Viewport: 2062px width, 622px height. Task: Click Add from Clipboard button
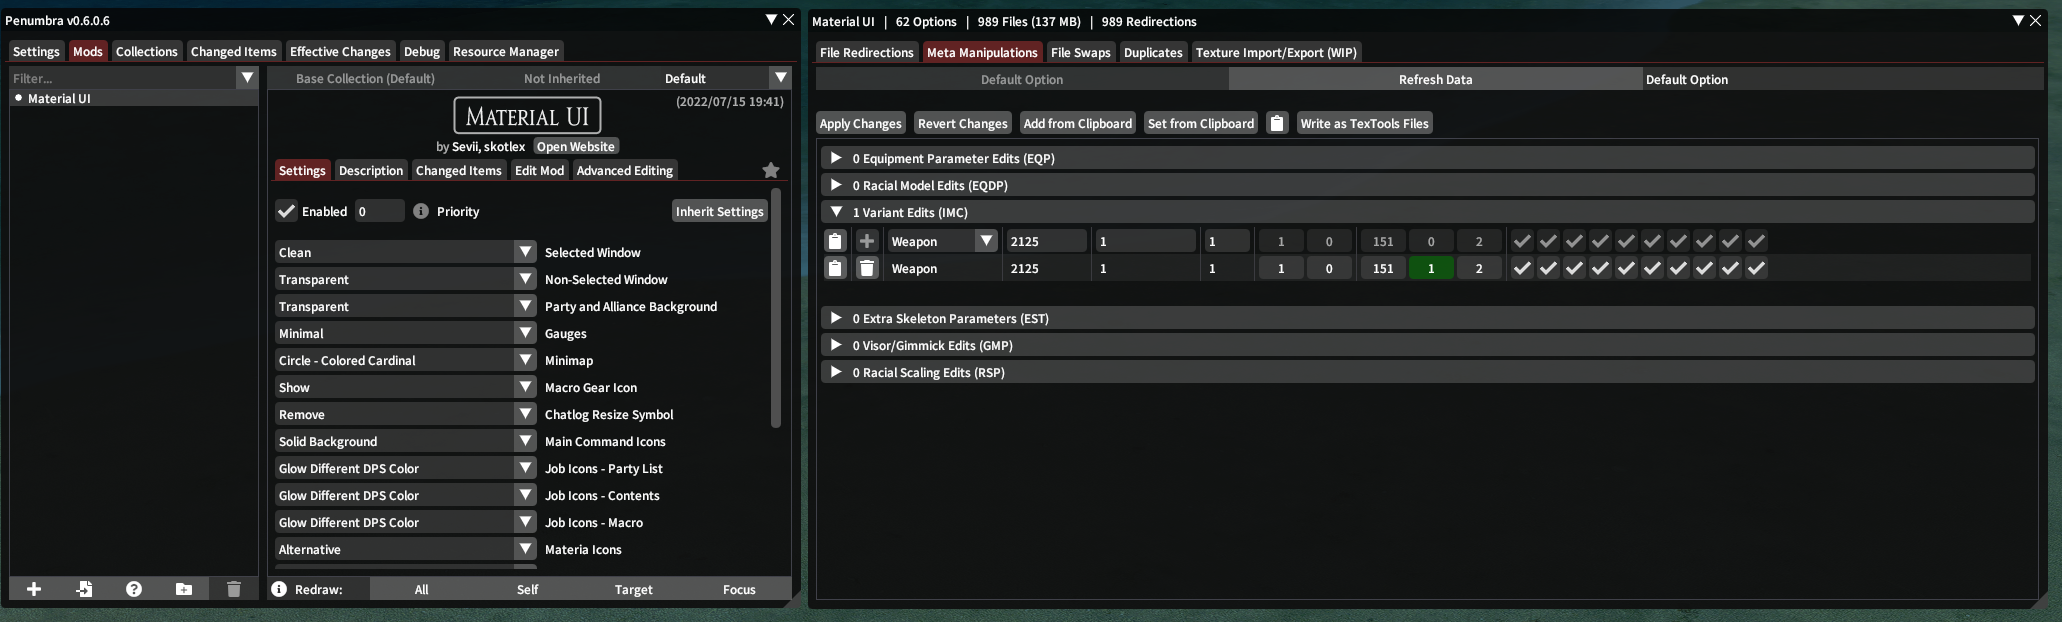pos(1078,123)
